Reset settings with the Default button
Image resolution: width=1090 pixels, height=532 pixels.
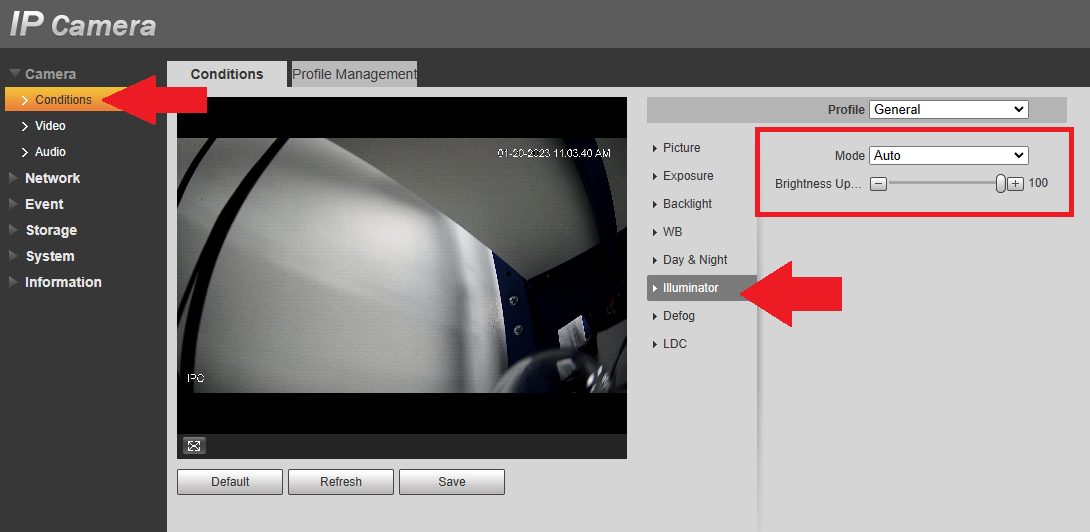[x=230, y=482]
